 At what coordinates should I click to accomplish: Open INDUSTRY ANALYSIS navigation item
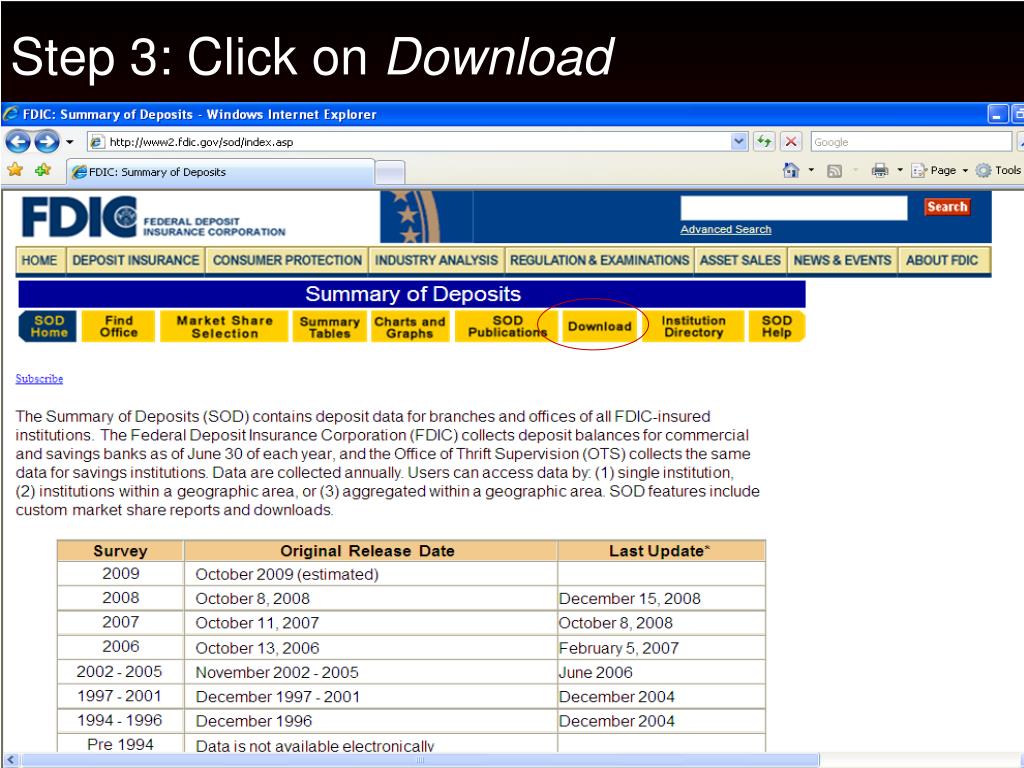click(x=436, y=261)
